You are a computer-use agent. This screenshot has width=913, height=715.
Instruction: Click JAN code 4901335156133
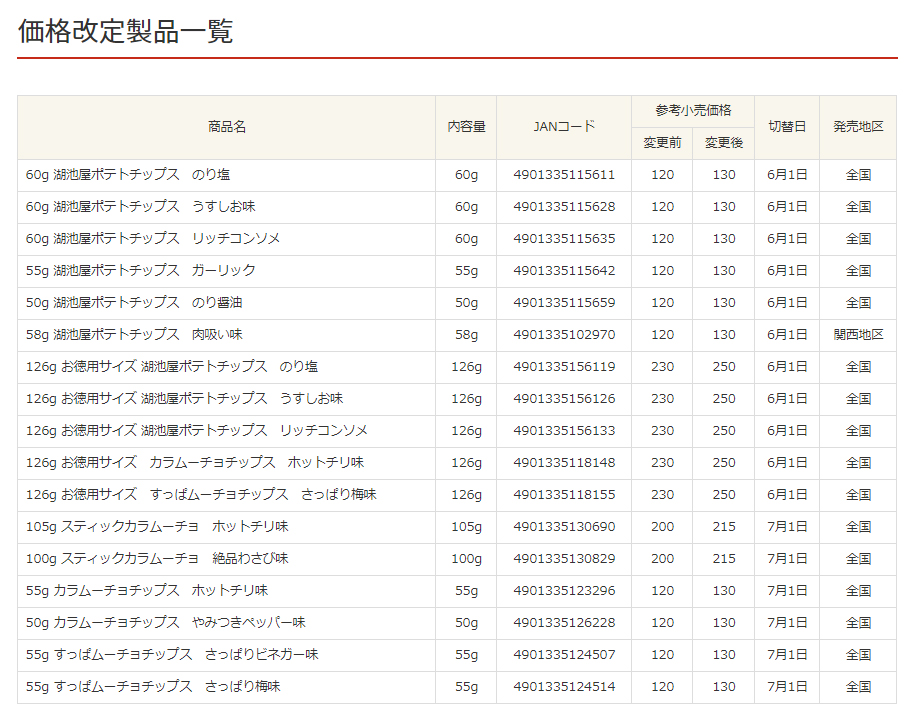pos(564,431)
